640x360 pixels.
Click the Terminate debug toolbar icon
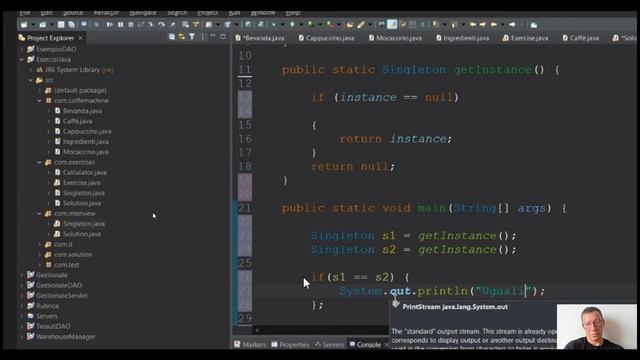click(131, 25)
